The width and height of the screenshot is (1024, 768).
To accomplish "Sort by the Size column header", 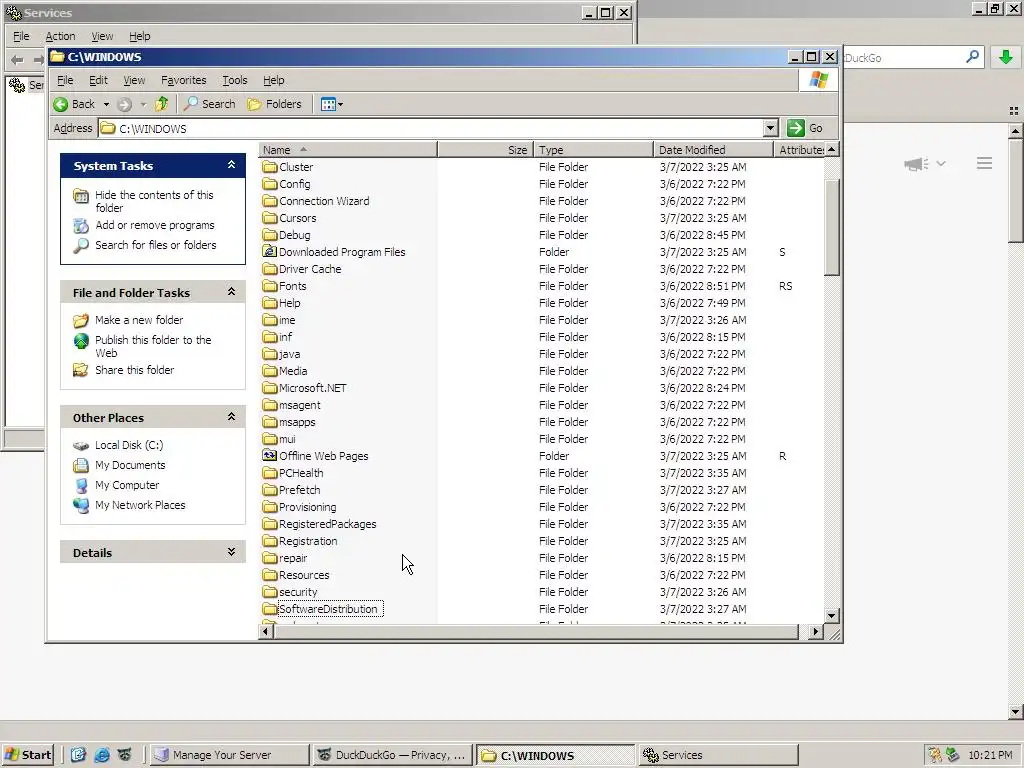I will click(x=486, y=150).
